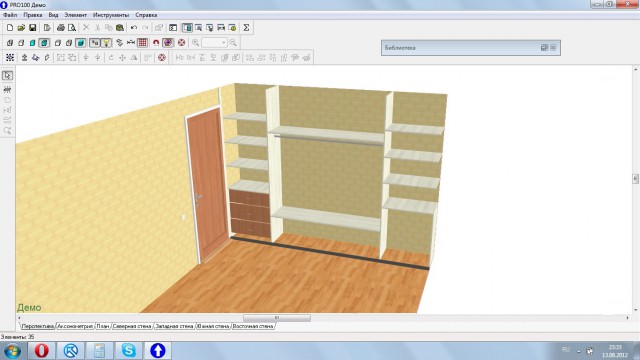Switch to the Восточная стена tab
The height and width of the screenshot is (360, 640).
point(253,326)
